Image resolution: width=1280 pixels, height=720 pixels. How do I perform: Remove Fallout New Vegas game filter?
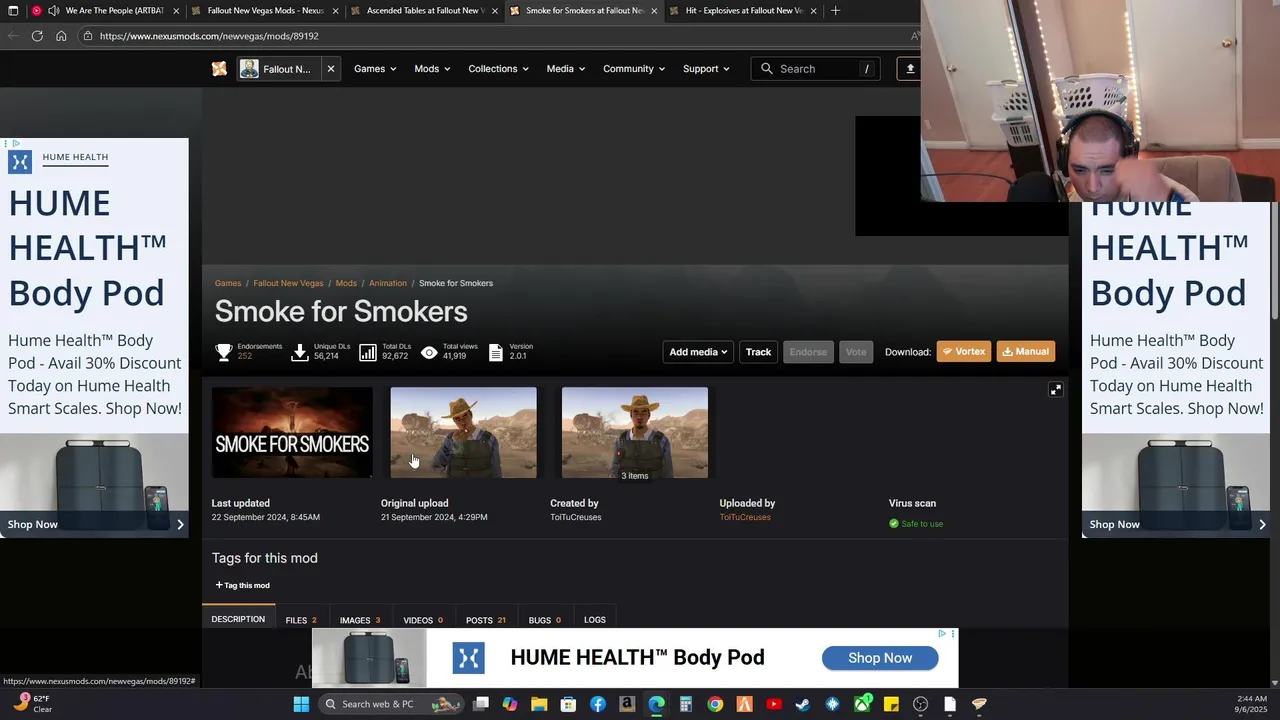click(x=330, y=69)
